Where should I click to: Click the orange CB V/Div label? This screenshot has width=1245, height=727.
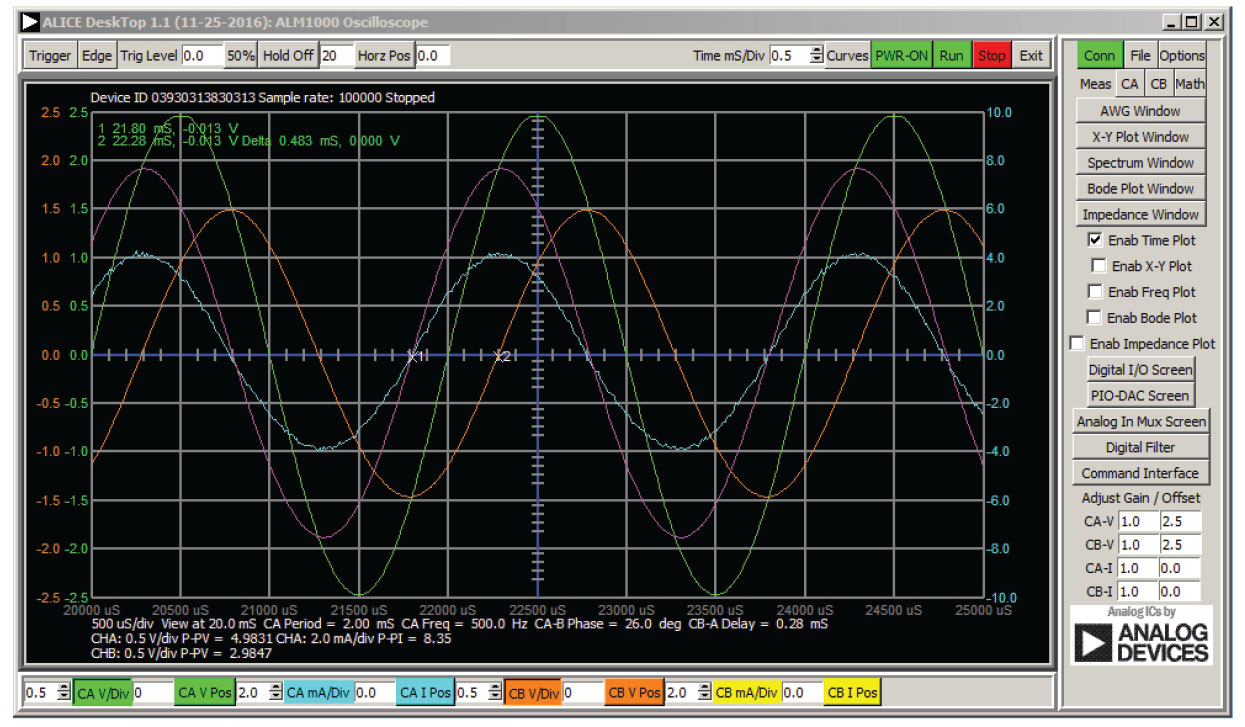[x=531, y=692]
